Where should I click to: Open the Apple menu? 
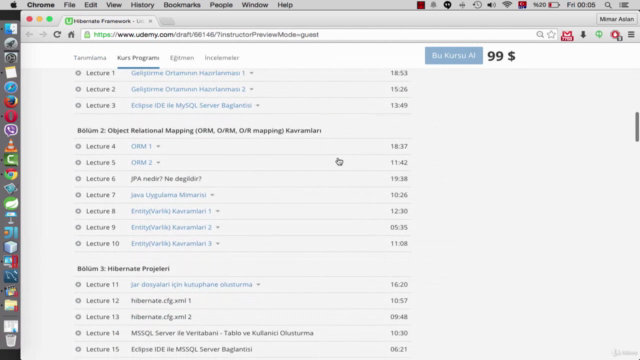[13, 5]
